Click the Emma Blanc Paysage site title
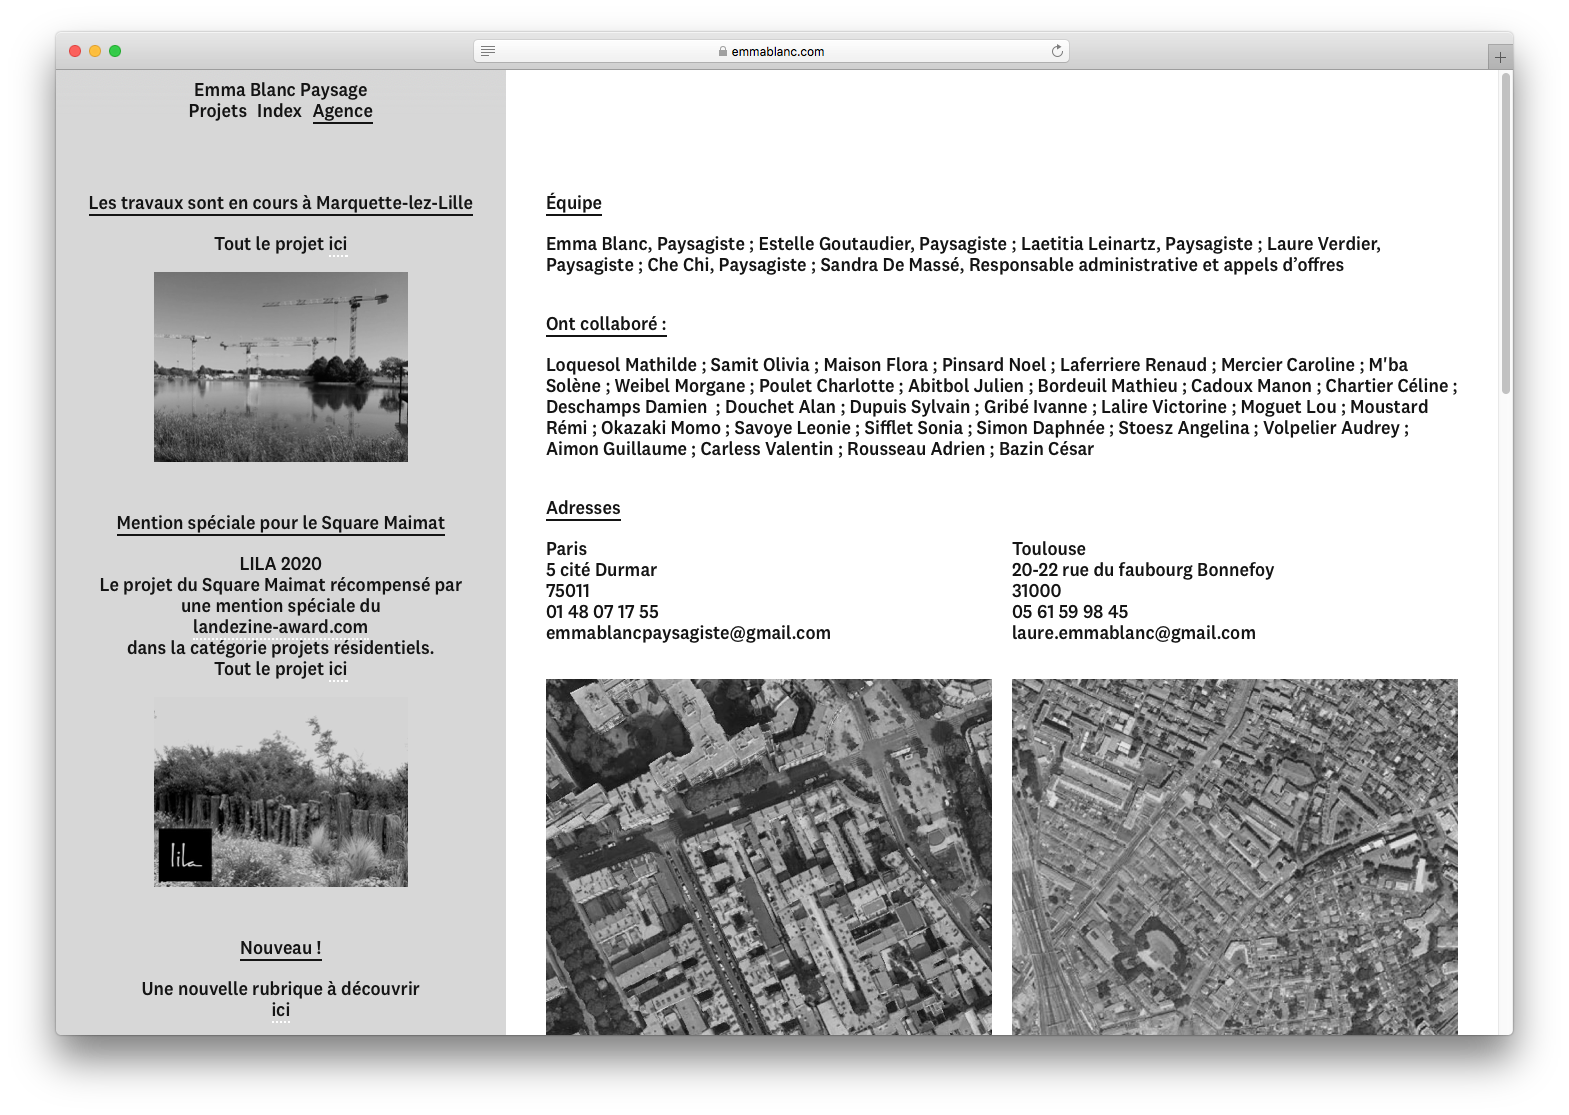The image size is (1569, 1115). click(x=280, y=90)
